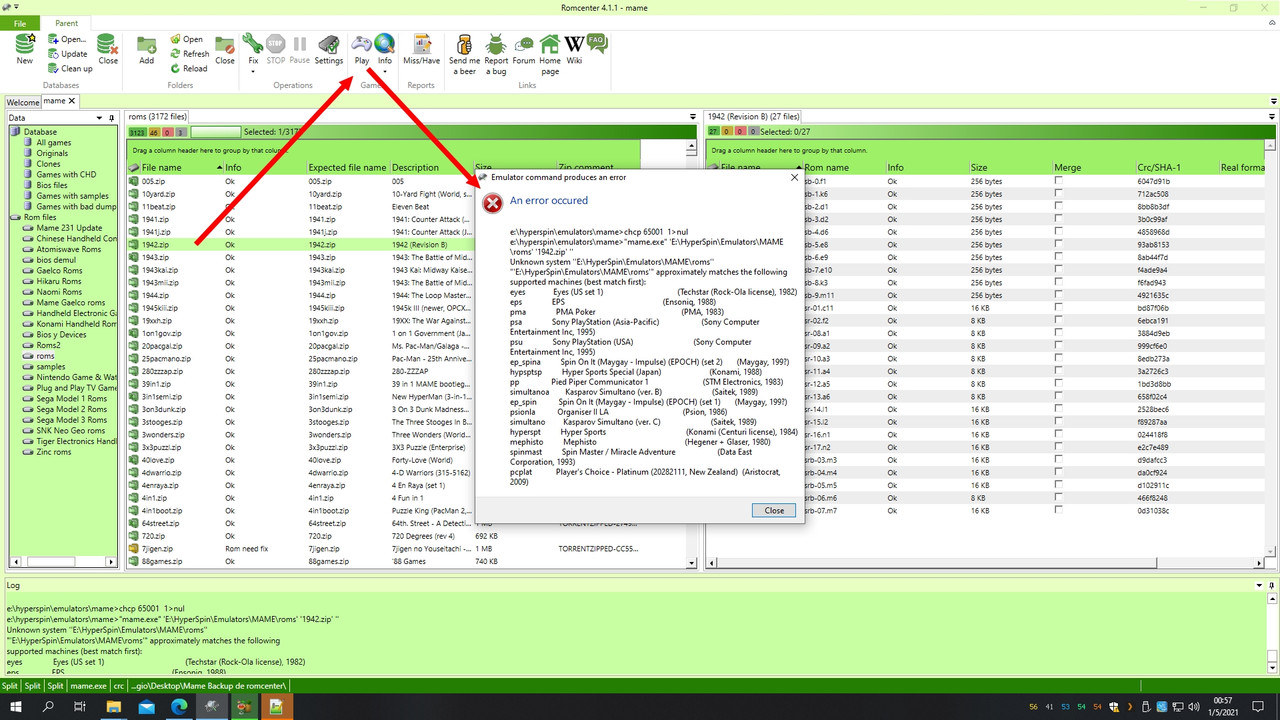
Task: Toggle Merge checkbox for sb-1.k6
Action: point(1059,194)
